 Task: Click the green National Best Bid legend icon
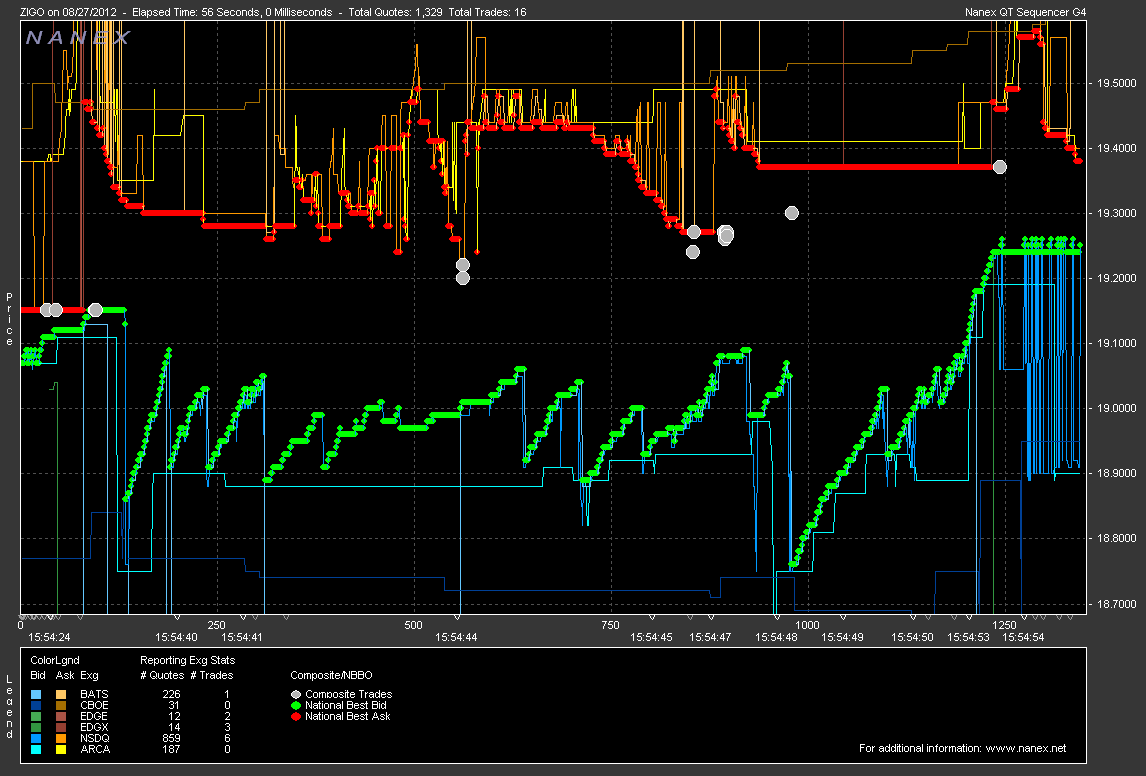pyautogui.click(x=296, y=705)
